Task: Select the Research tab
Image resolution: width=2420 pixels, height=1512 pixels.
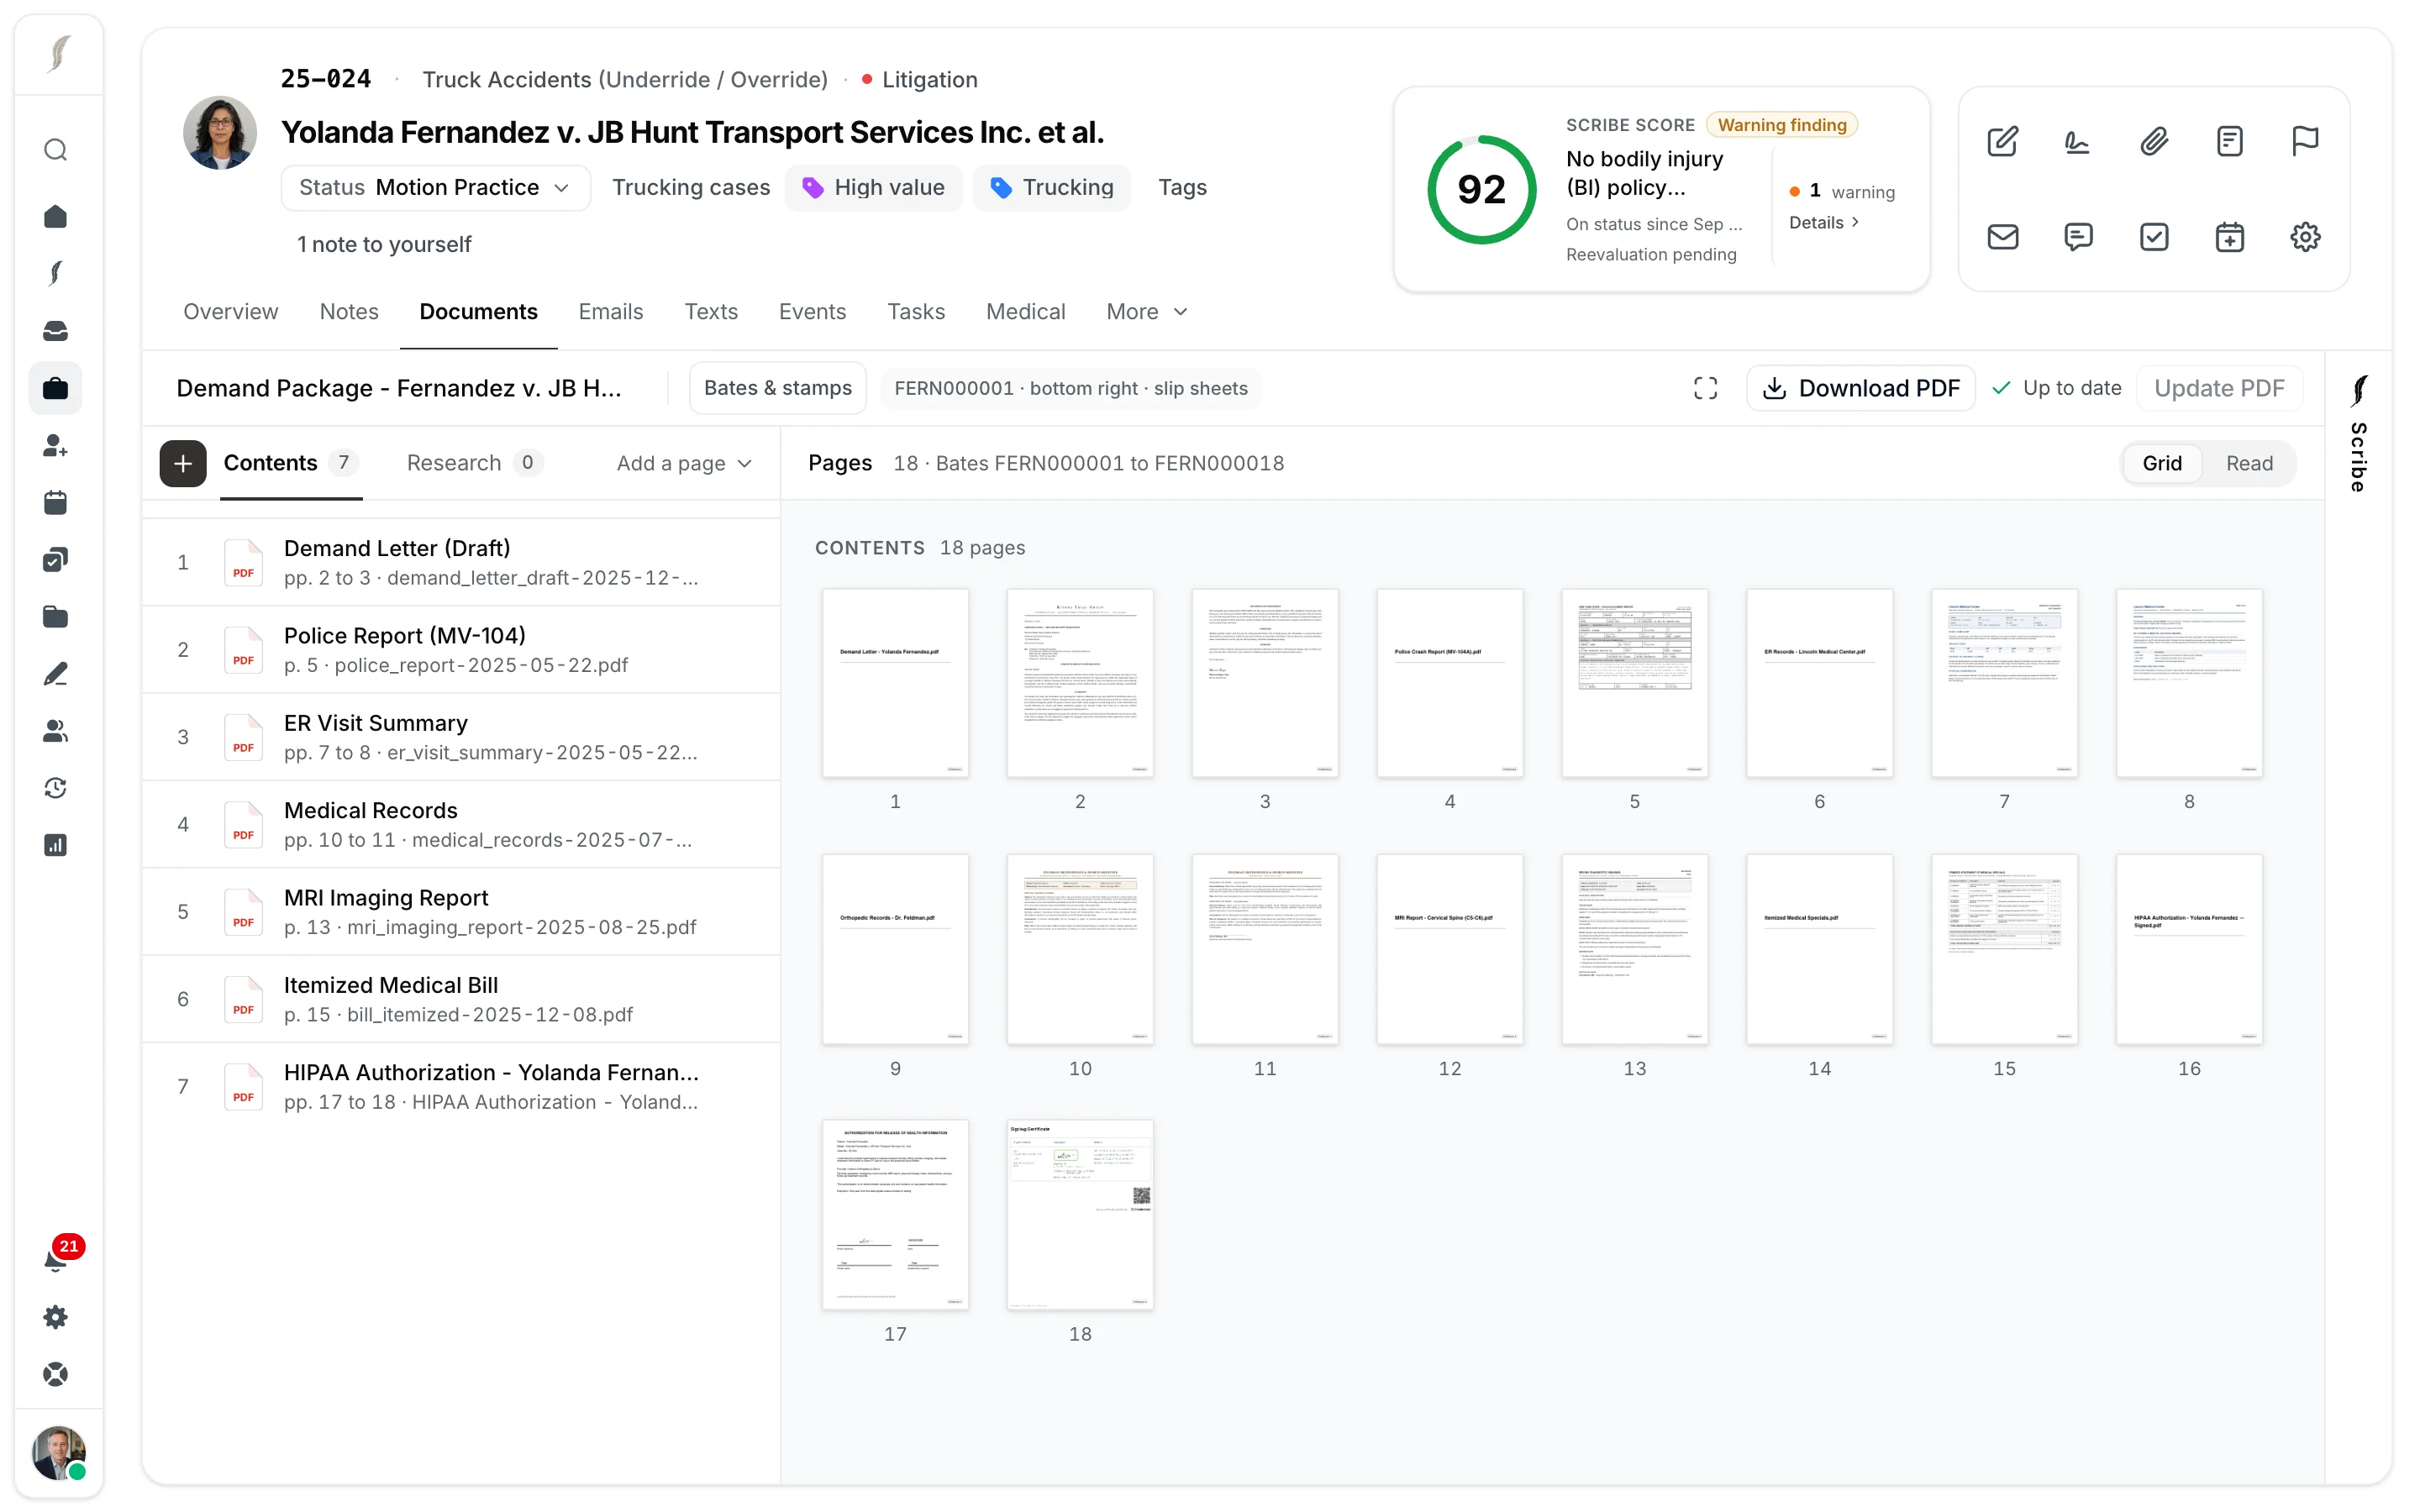Action: [x=474, y=463]
